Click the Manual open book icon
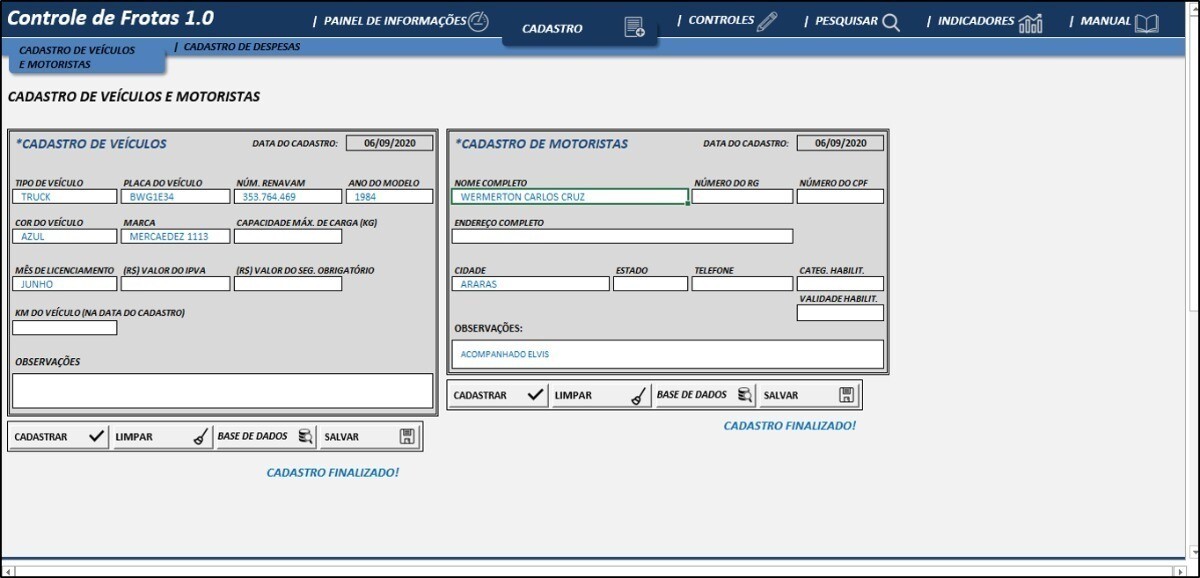1200x578 pixels. point(1146,22)
